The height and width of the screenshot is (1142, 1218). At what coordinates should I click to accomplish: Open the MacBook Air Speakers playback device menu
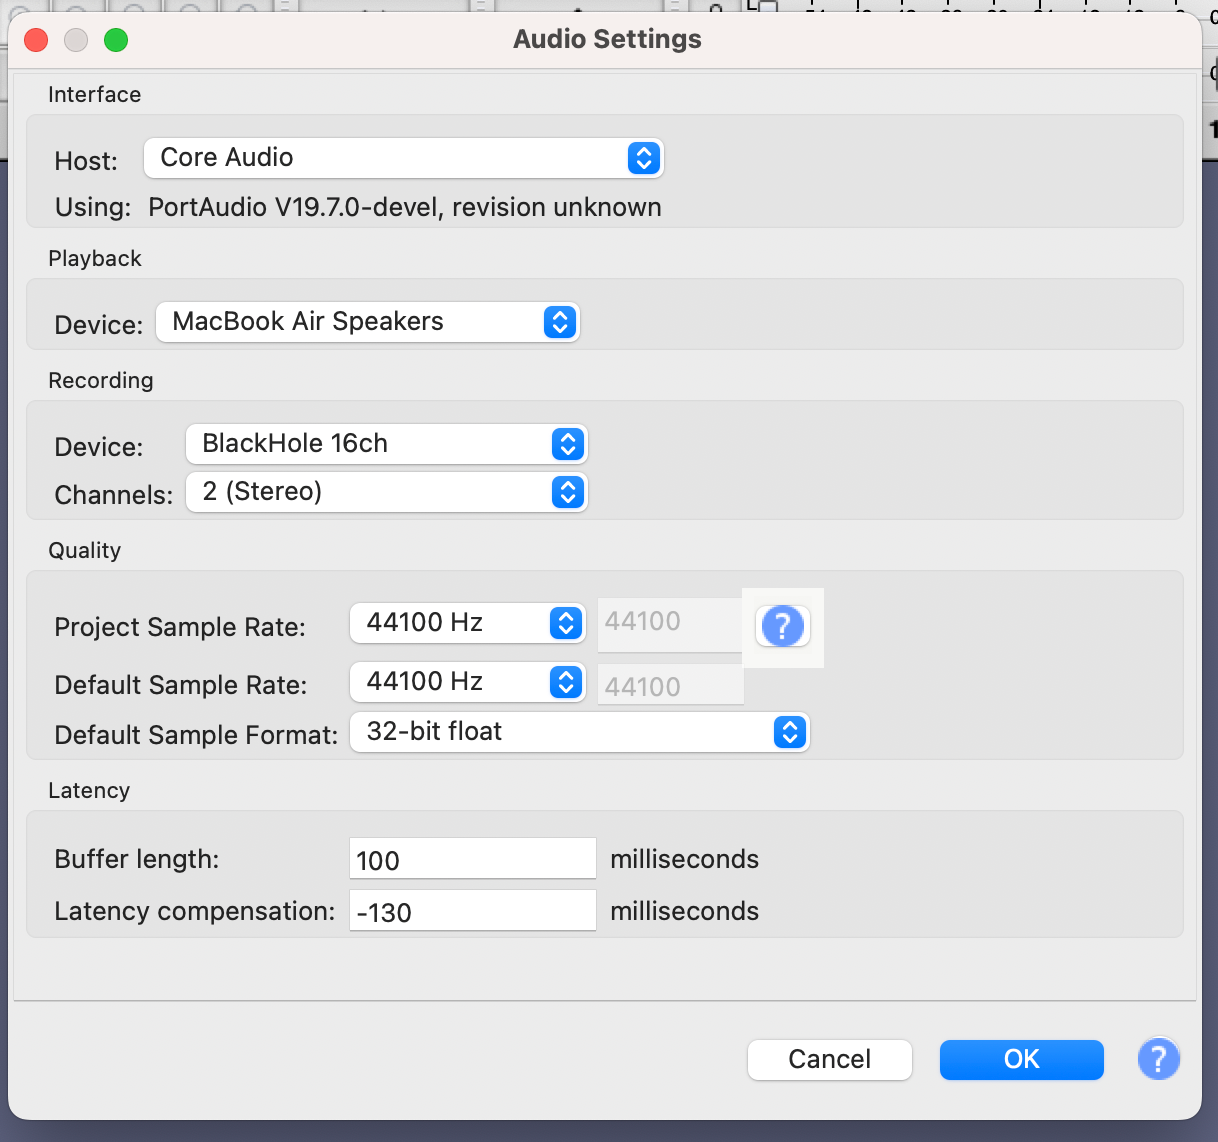click(x=365, y=322)
